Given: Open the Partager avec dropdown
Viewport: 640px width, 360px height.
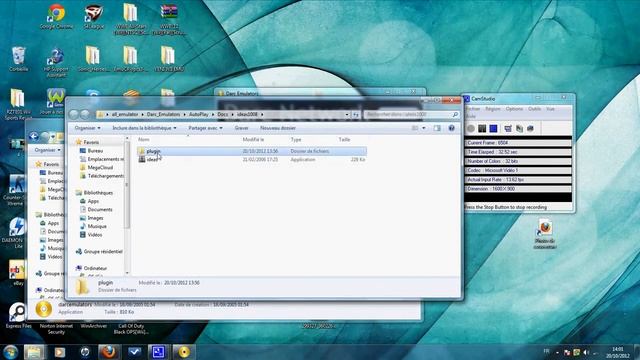Looking at the screenshot, I should [x=205, y=128].
